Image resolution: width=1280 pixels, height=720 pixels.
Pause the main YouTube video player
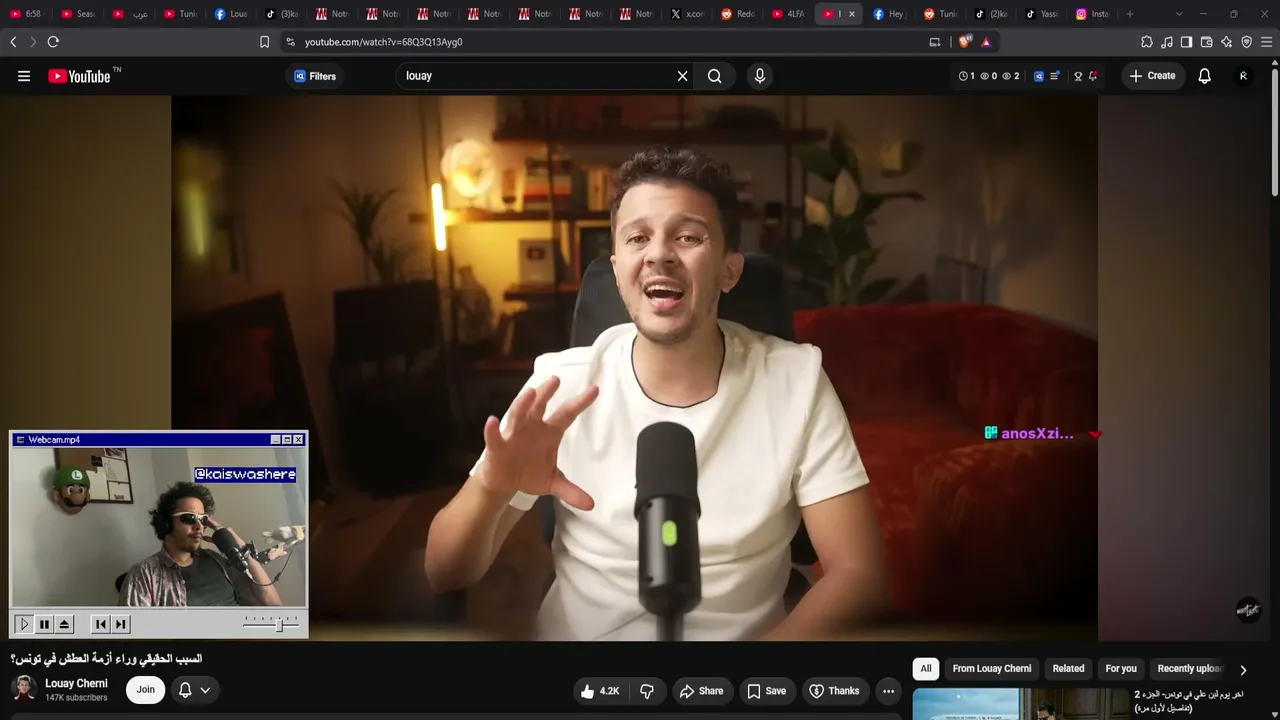(634, 368)
